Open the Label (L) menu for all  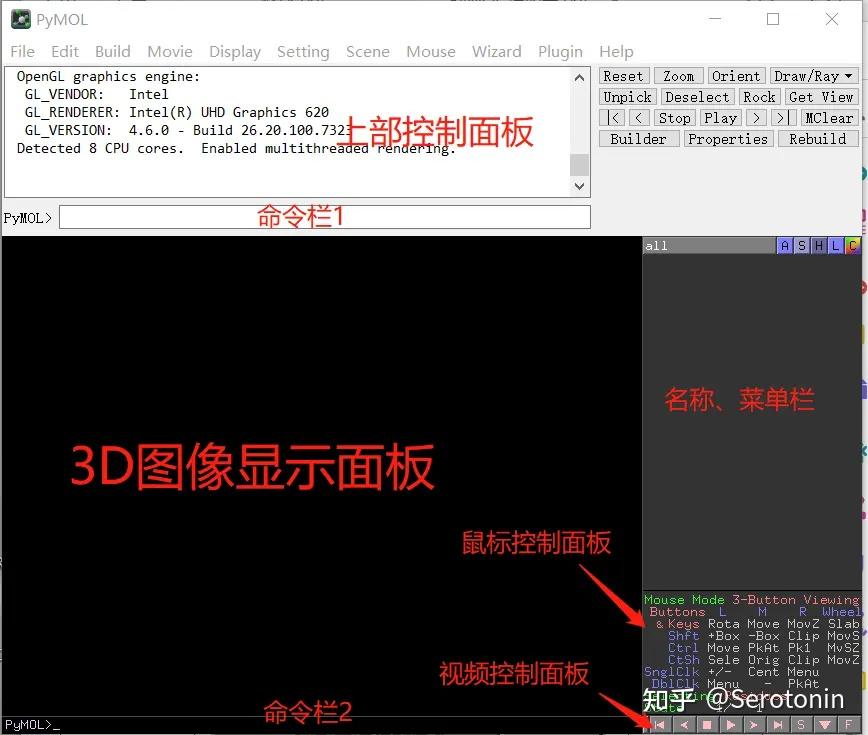tap(835, 246)
